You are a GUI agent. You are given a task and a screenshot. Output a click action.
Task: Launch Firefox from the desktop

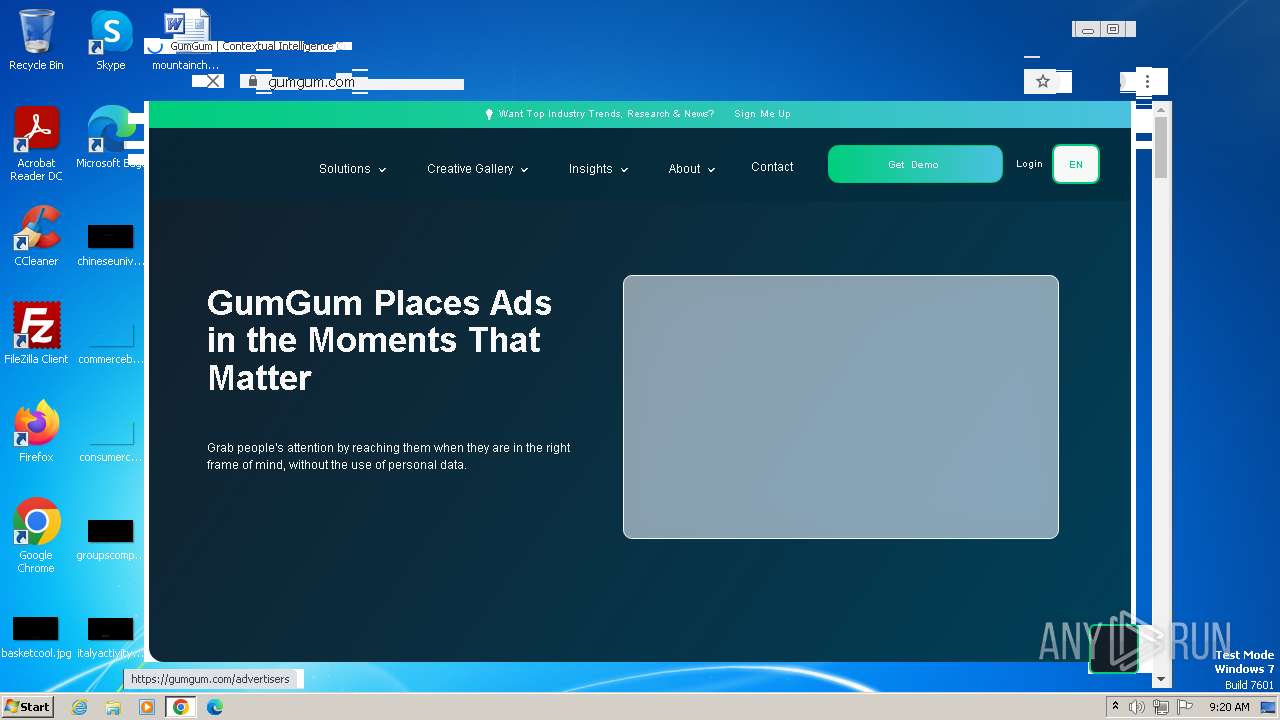36,432
